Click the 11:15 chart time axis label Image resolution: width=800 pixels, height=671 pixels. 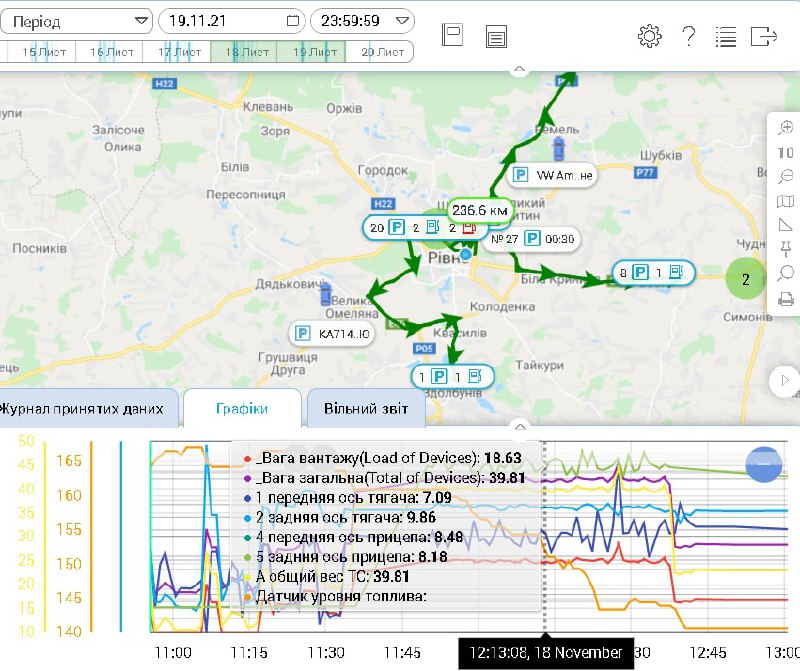249,653
